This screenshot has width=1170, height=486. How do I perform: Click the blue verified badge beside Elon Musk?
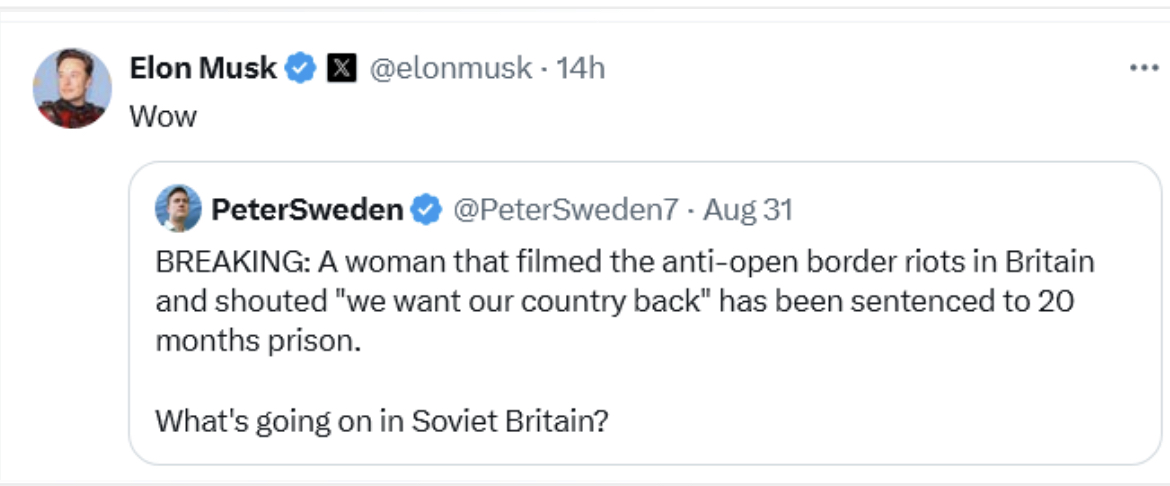coord(301,69)
